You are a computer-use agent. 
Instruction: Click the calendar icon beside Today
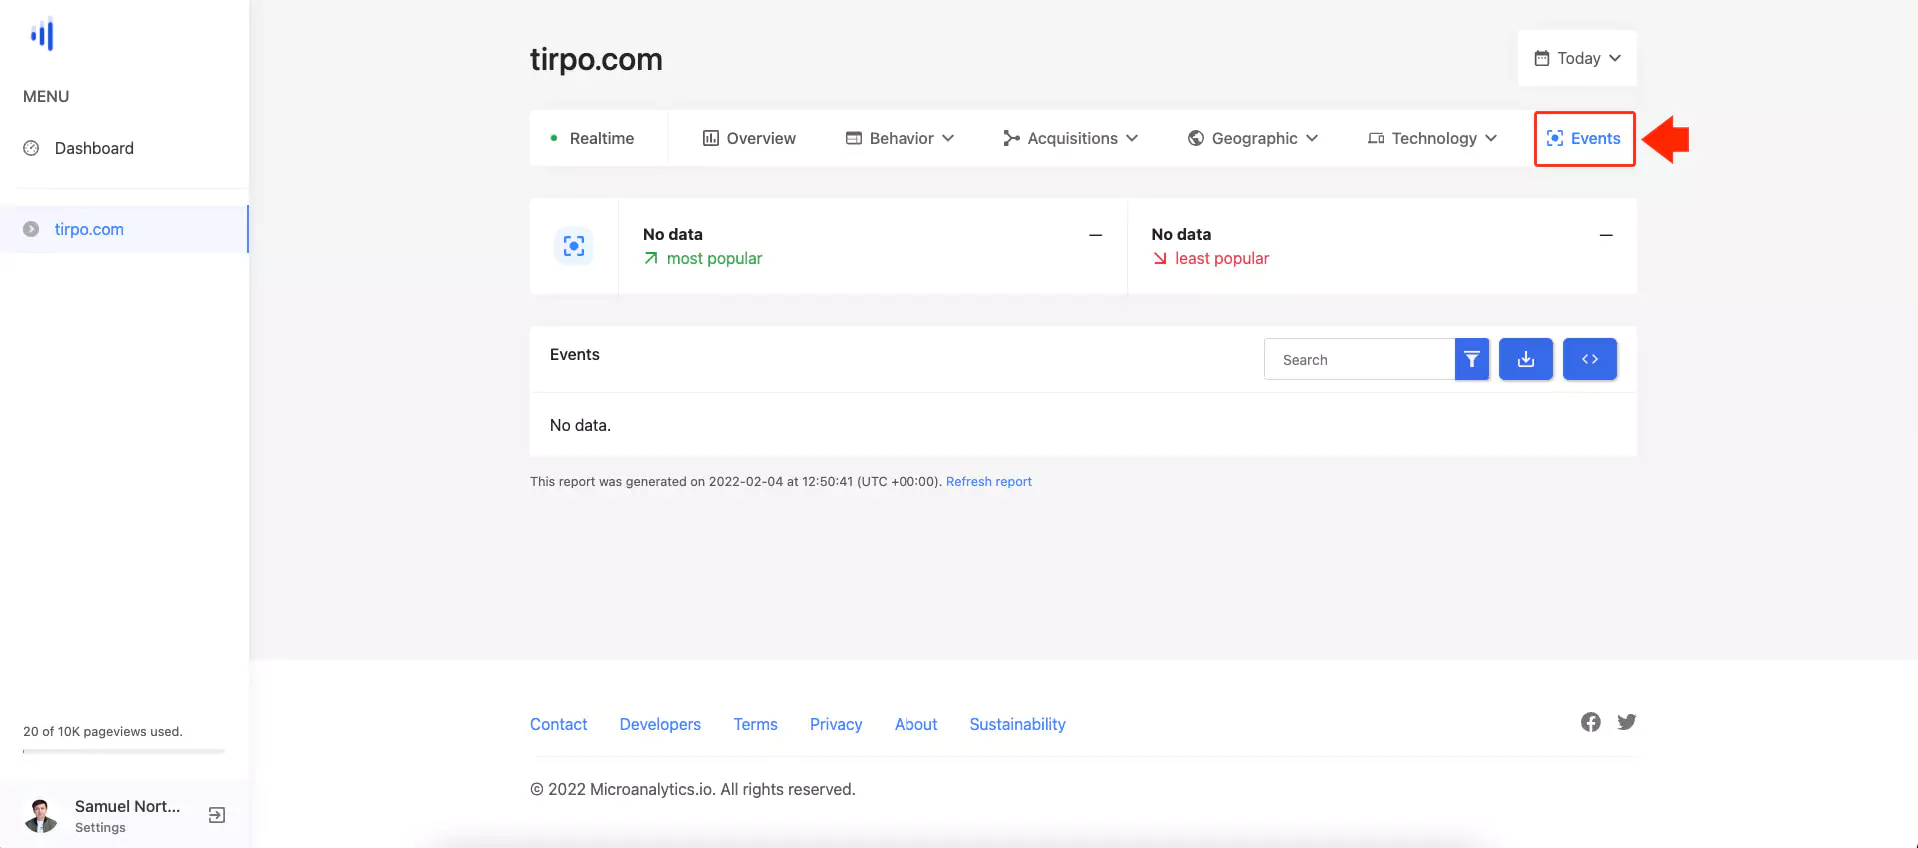coord(1542,58)
